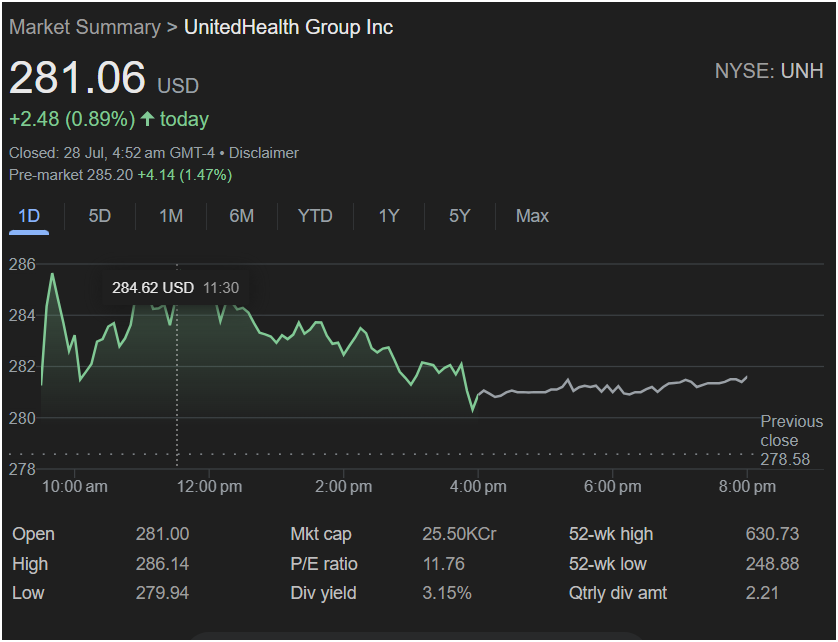Click the 286 price axis label
Screen dimensions: 838x642
point(22,264)
